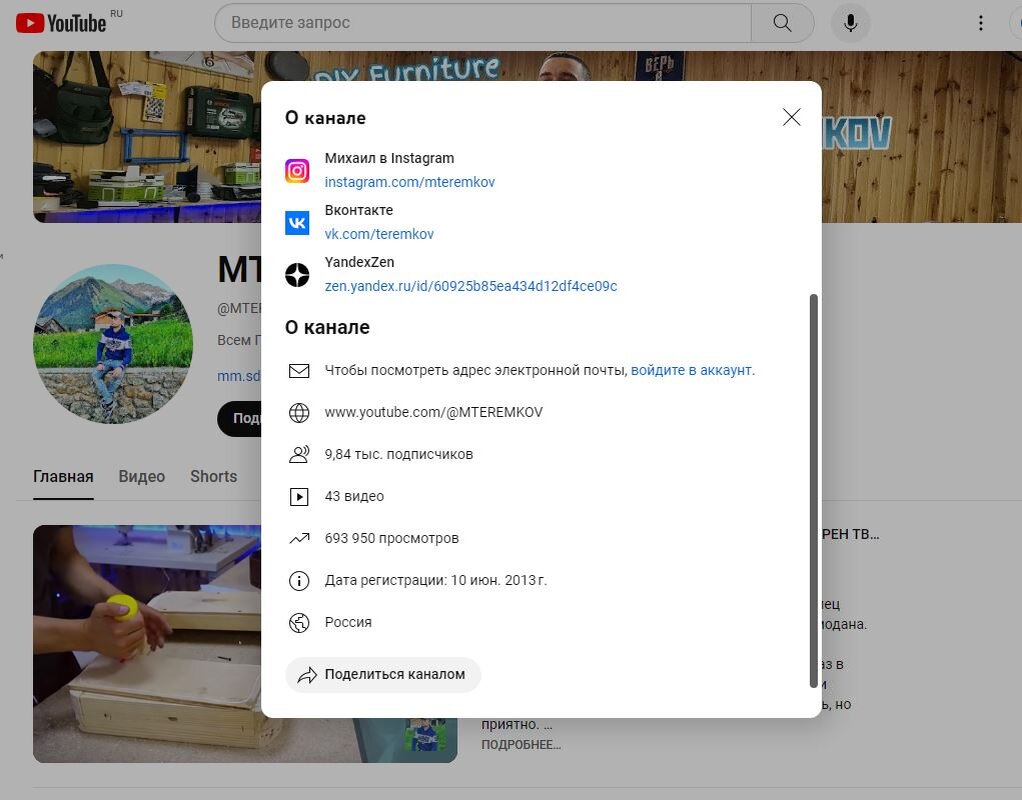Click 'Поделиться каналом' share button
Screen dimensions: 1022x800
click(x=383, y=674)
